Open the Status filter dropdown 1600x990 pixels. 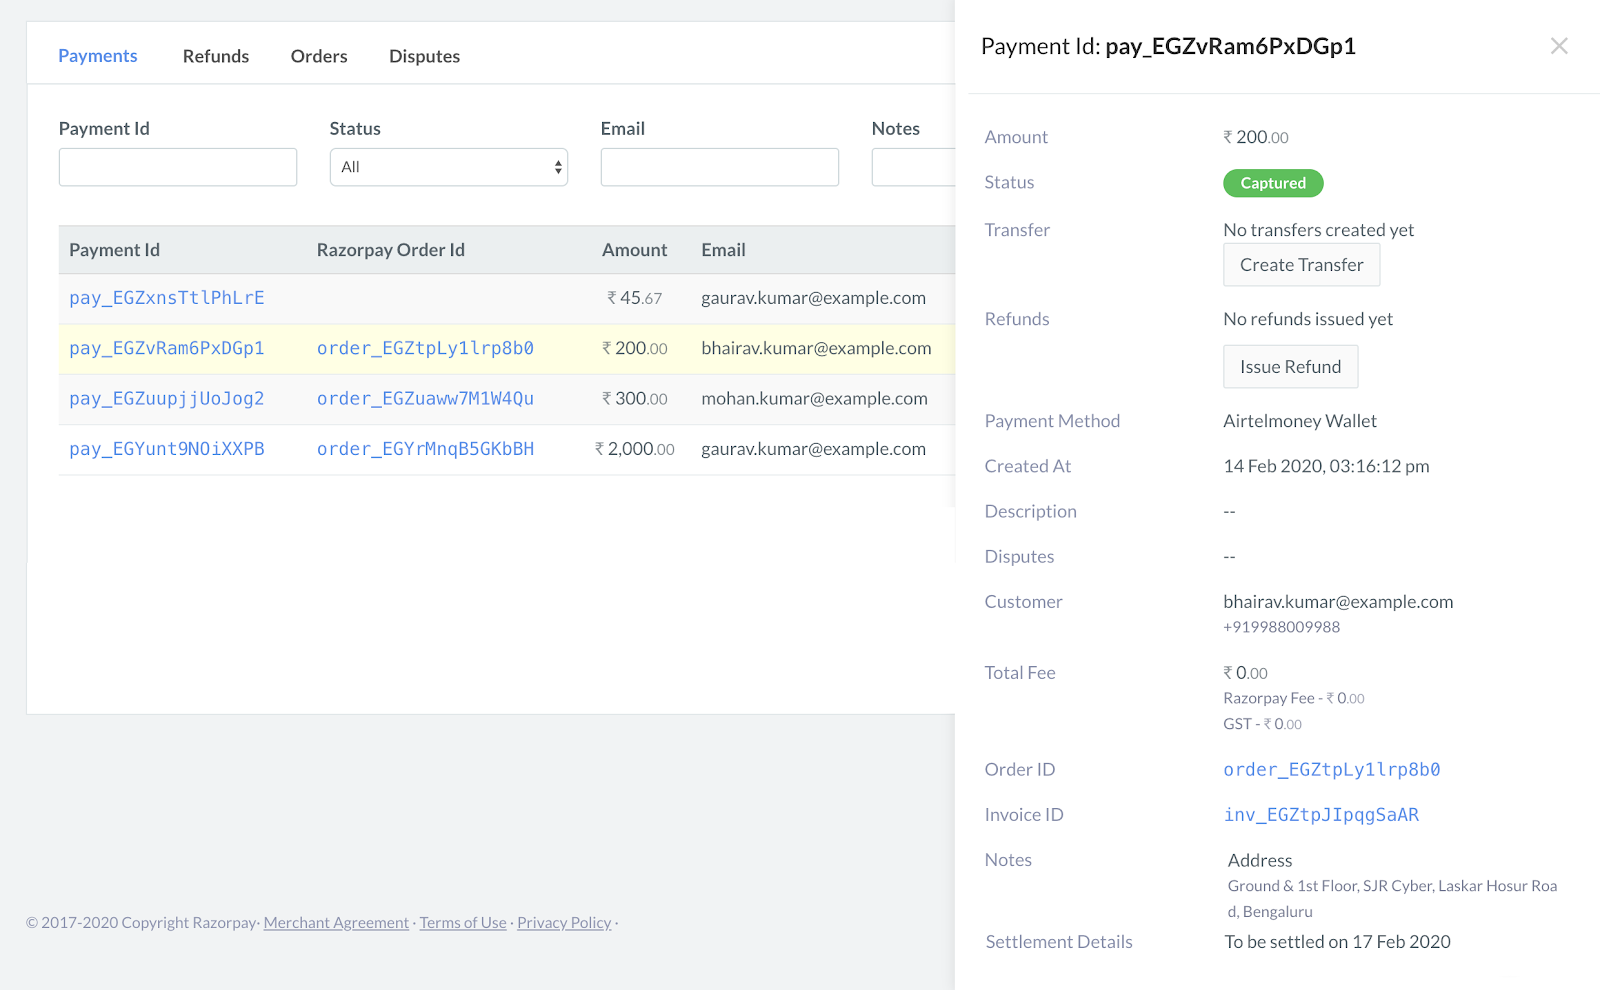point(448,166)
